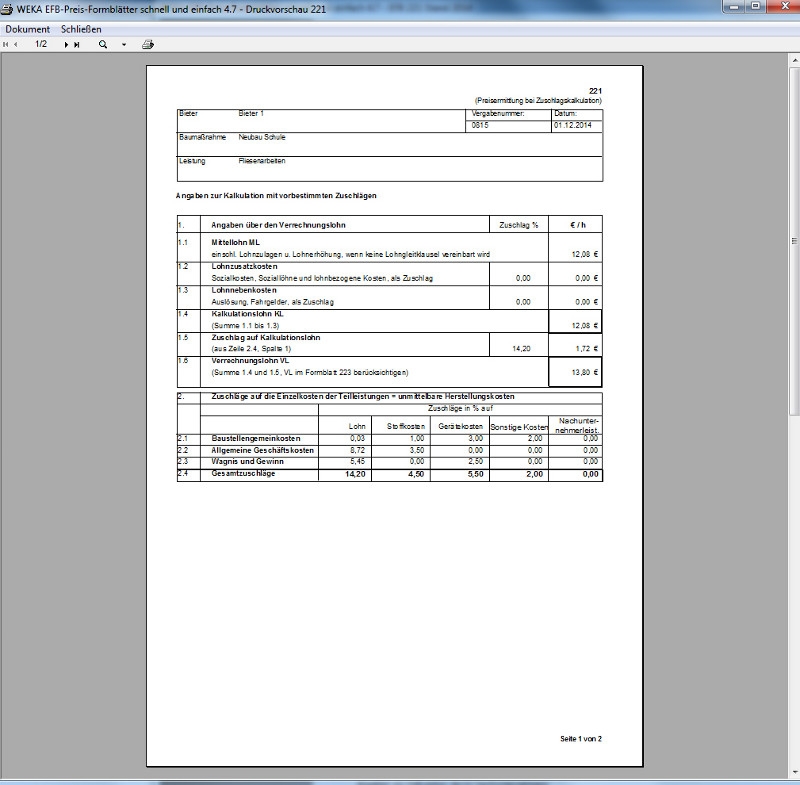
Task: Click heading Angaben zur Kalkulation mit vorbestimmten Zuschlägen
Action: 276,195
